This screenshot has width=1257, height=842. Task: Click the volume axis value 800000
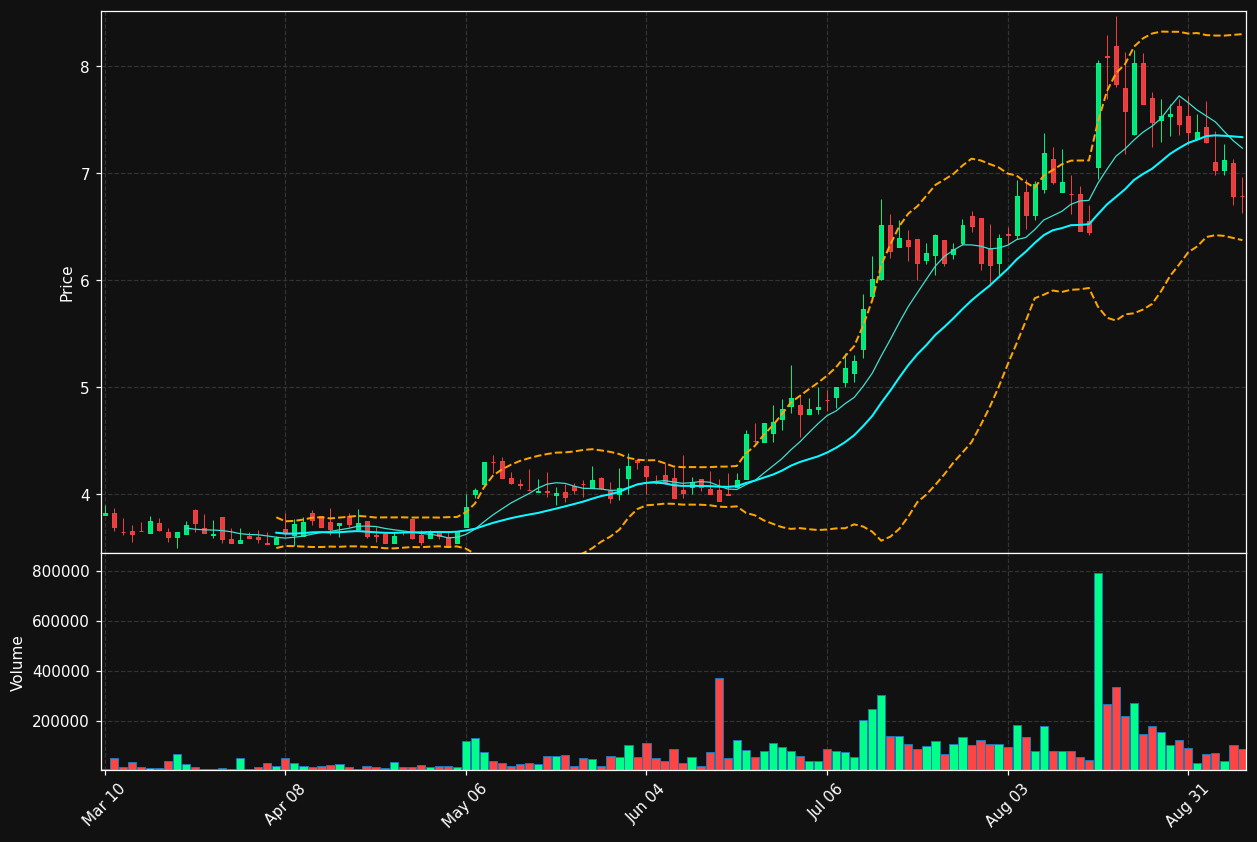62,572
